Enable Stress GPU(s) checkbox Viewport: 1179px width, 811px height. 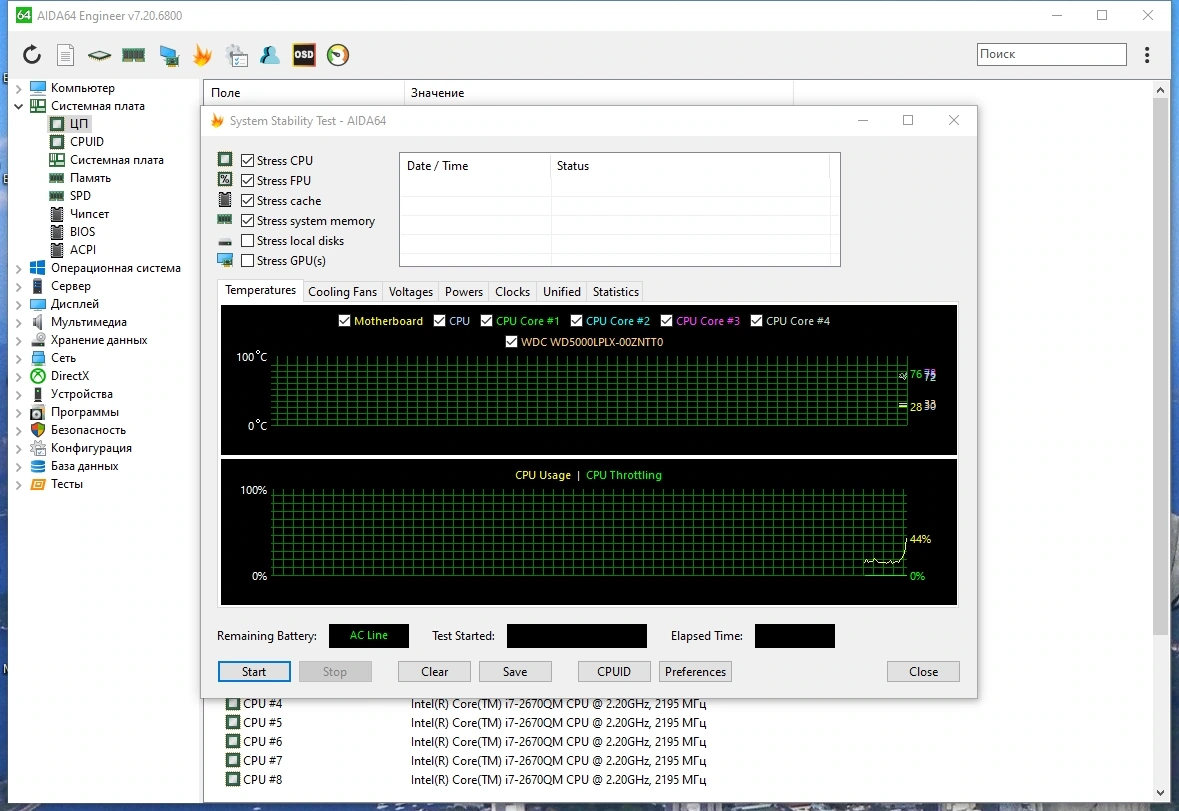(x=247, y=261)
